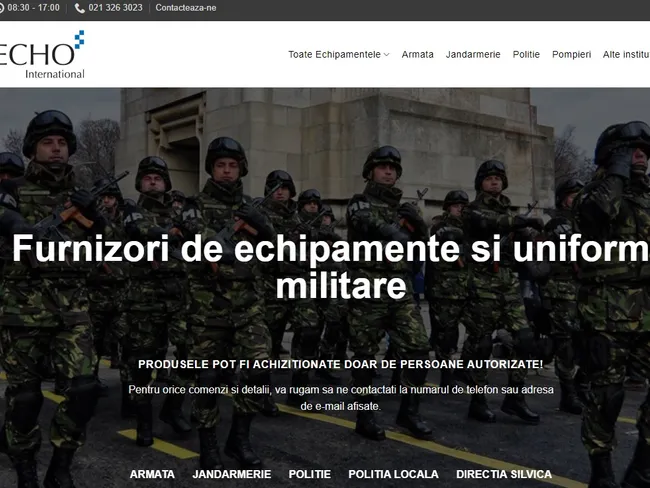Go to Armata in top navigation
This screenshot has height=488, width=650.
417,54
